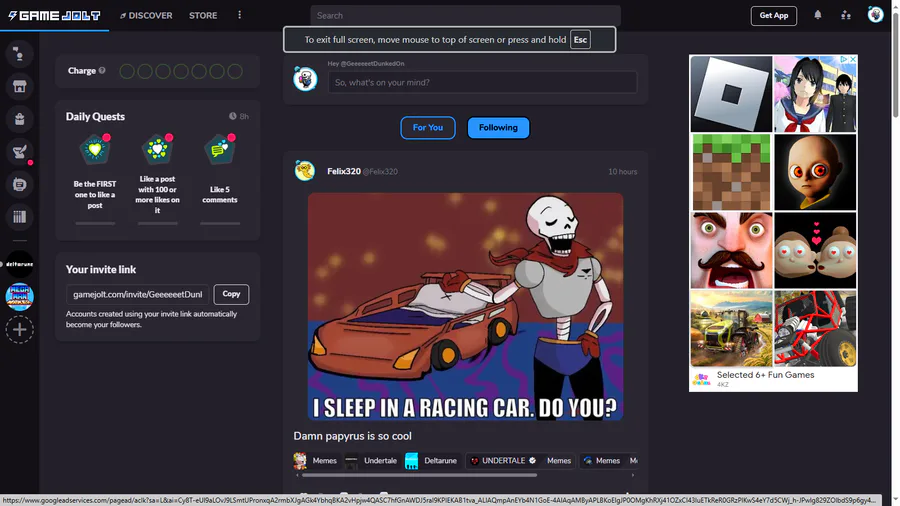Open the 'Like 5 comments' quest badge
The image size is (900, 506).
220,150
